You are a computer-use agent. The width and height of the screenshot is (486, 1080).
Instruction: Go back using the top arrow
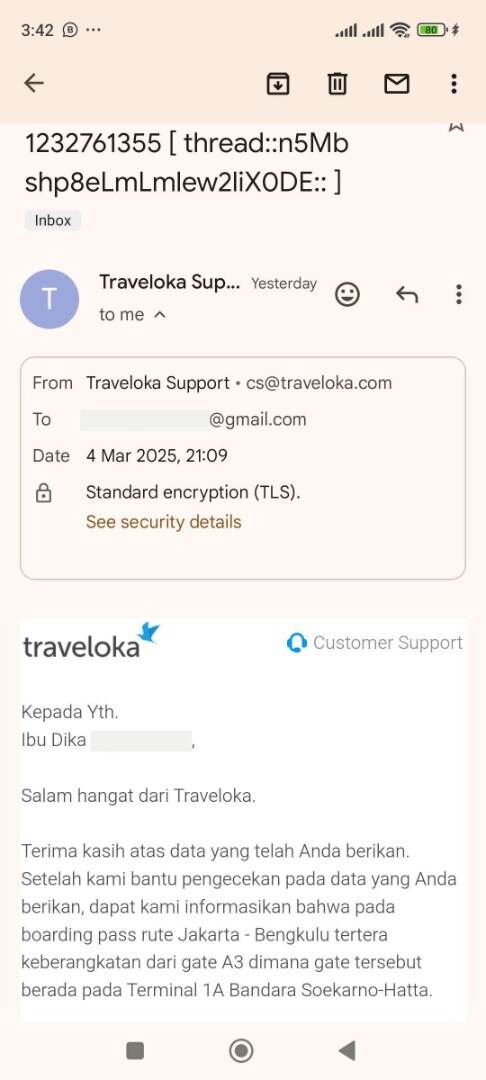coord(34,83)
